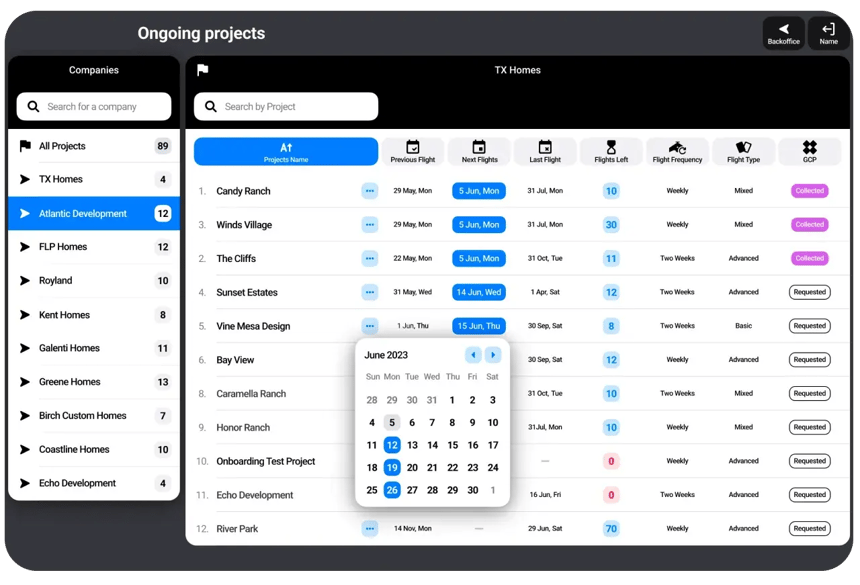Go to next month in the calendar
The height and width of the screenshot is (585, 860).
pyautogui.click(x=491, y=354)
